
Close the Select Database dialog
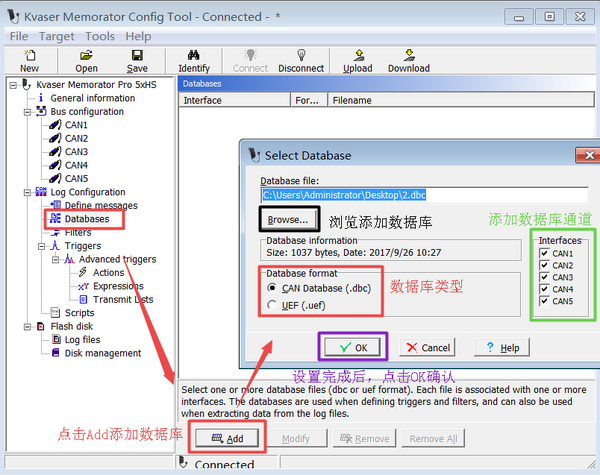589,155
